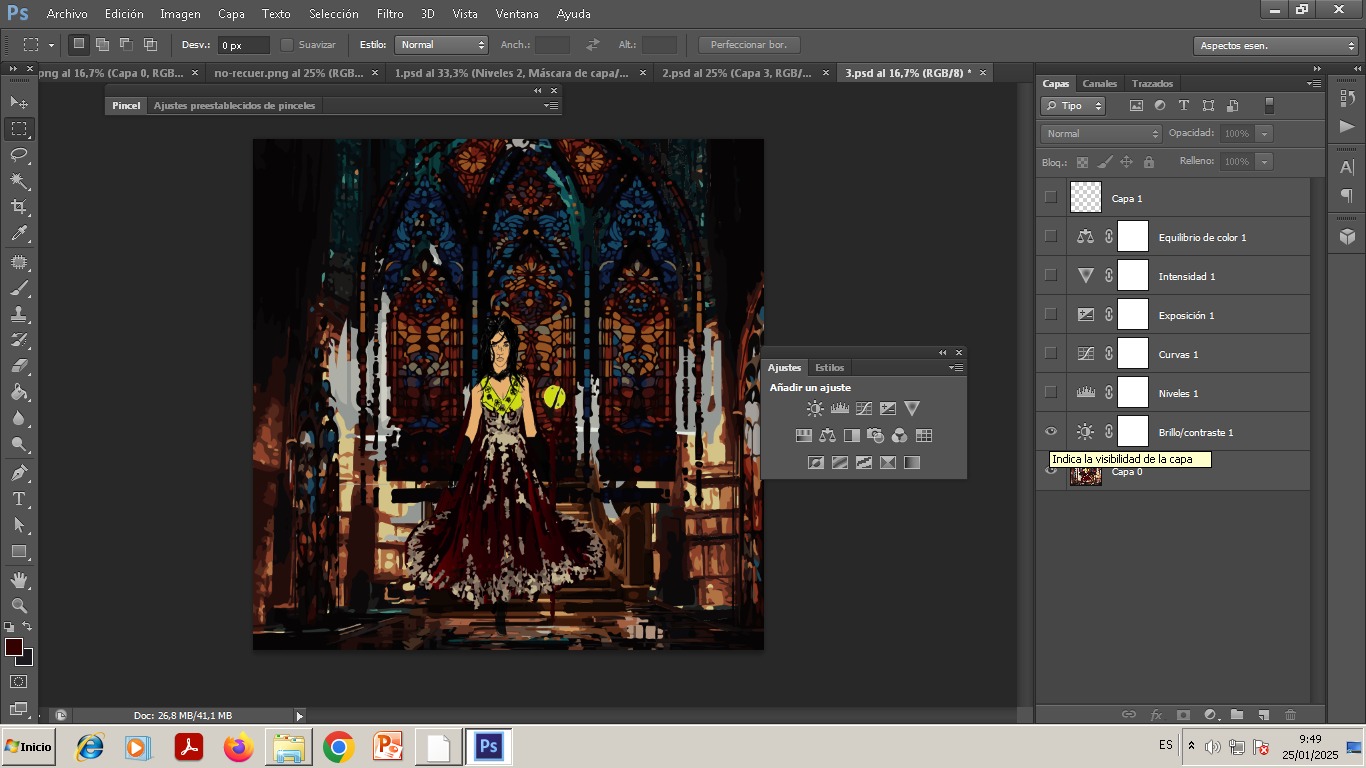
Task: Open the History panel icon in right dock
Action: tap(1347, 99)
